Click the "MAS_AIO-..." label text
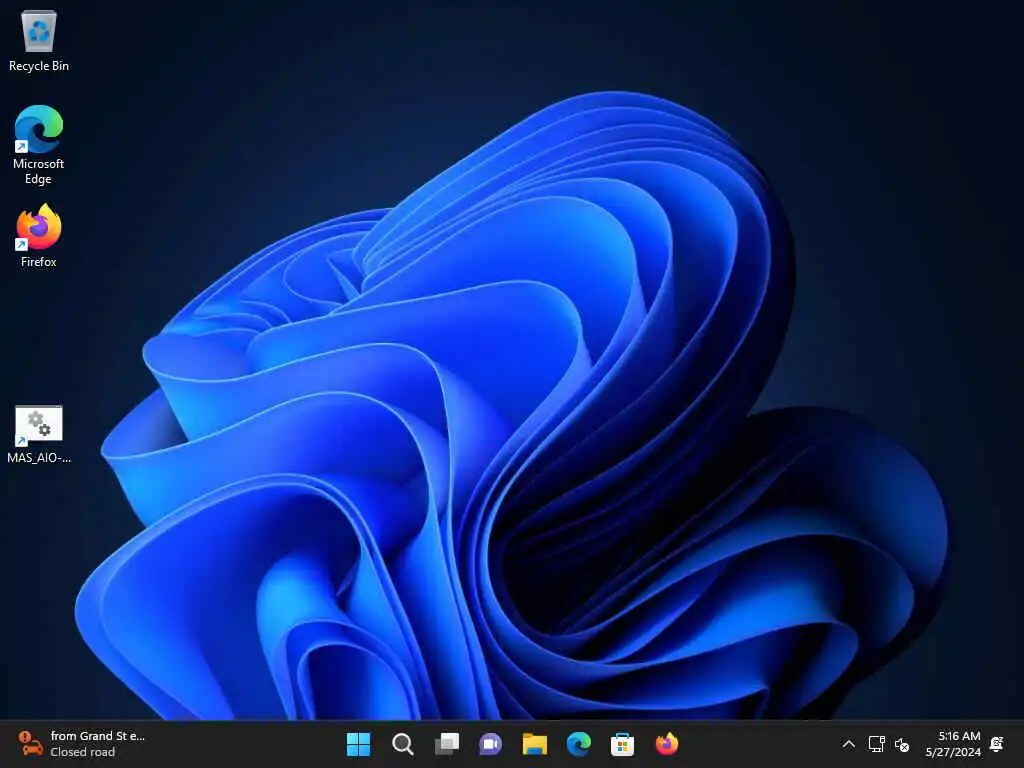The width and height of the screenshot is (1024, 768). [x=39, y=458]
